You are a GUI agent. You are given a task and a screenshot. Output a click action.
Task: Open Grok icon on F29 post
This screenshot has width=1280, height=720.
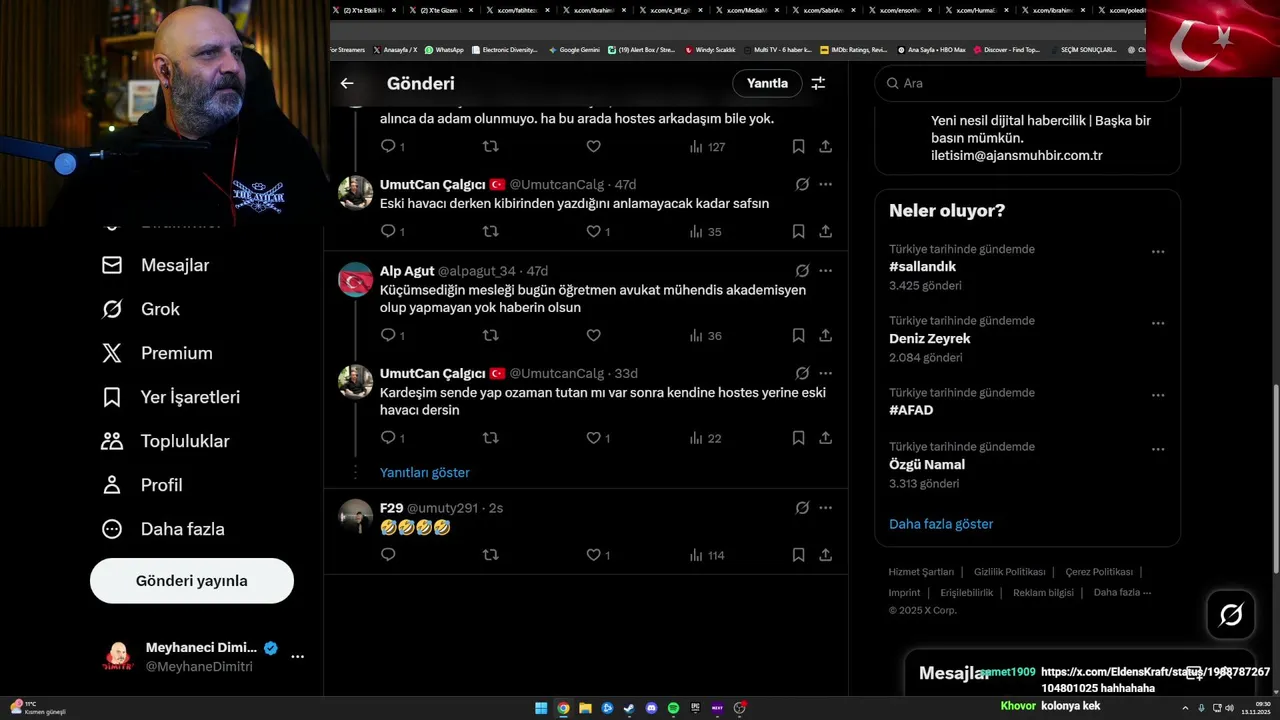[802, 508]
